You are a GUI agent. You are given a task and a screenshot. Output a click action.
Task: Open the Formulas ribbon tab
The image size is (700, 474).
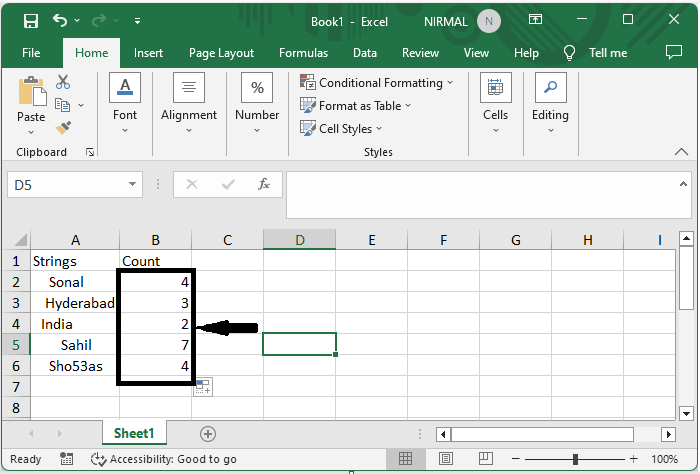(303, 53)
